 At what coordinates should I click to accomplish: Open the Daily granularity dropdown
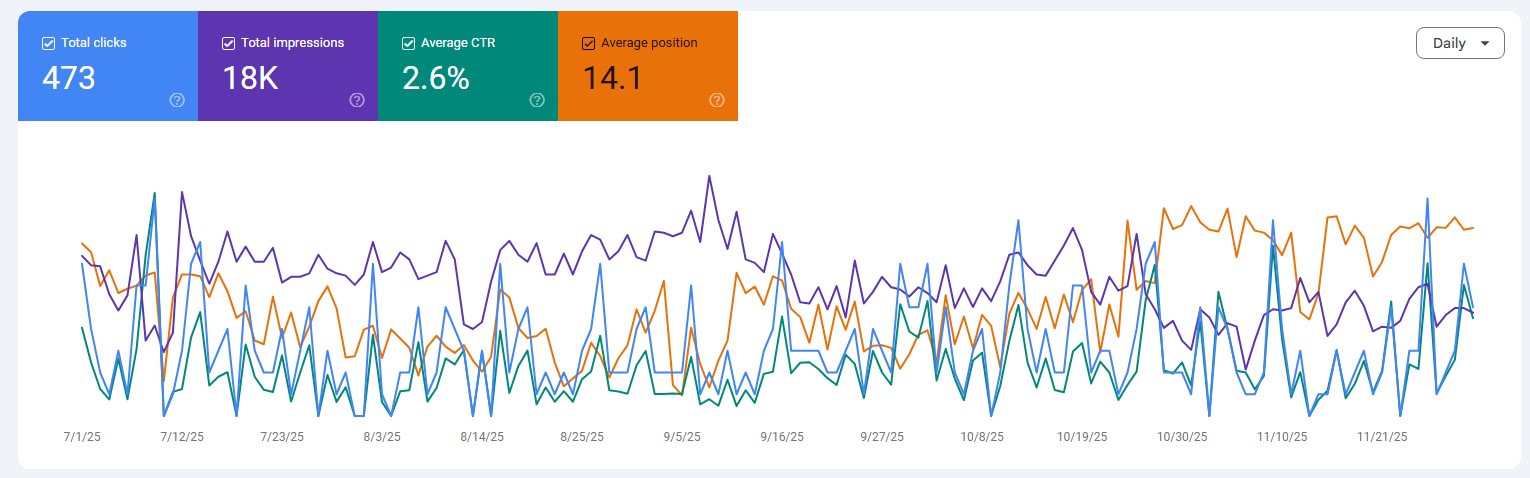click(x=1460, y=43)
